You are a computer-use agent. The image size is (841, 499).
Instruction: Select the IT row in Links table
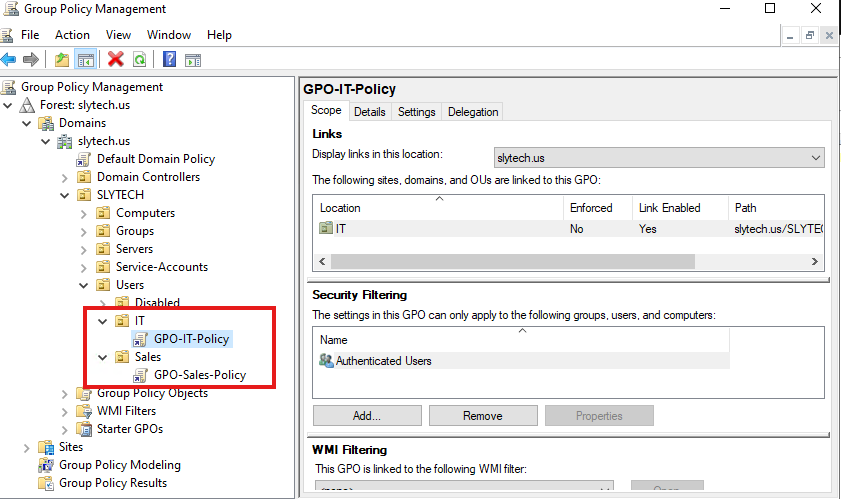(569, 229)
